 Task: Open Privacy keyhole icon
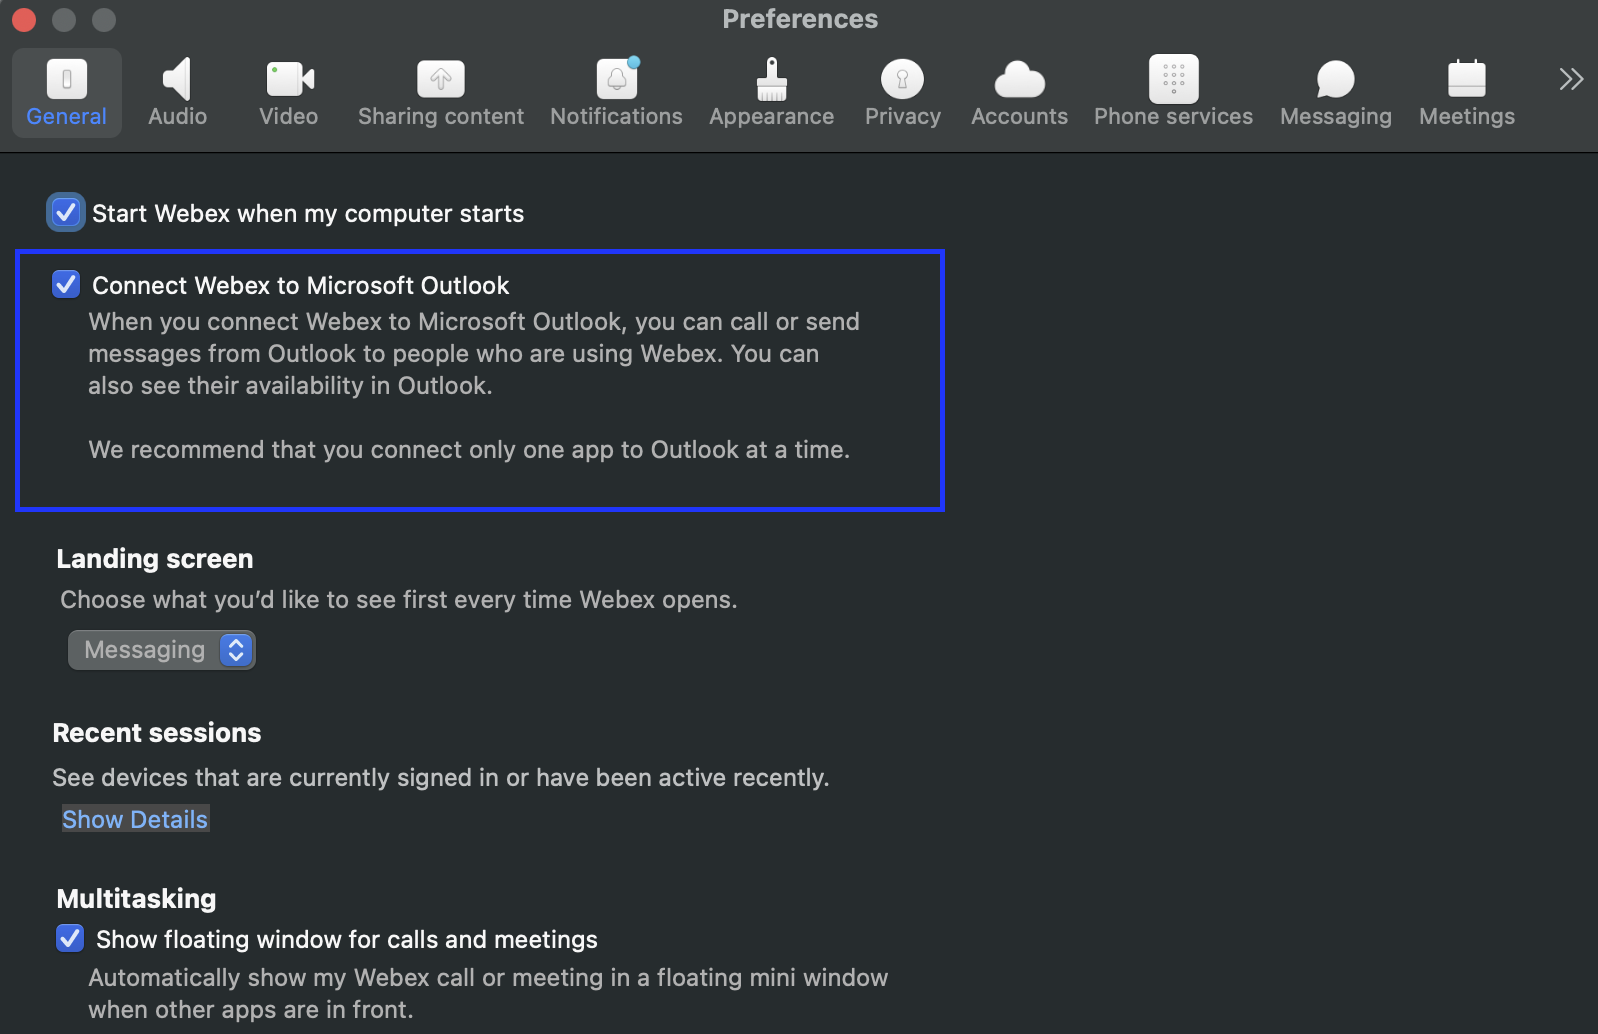click(x=902, y=79)
